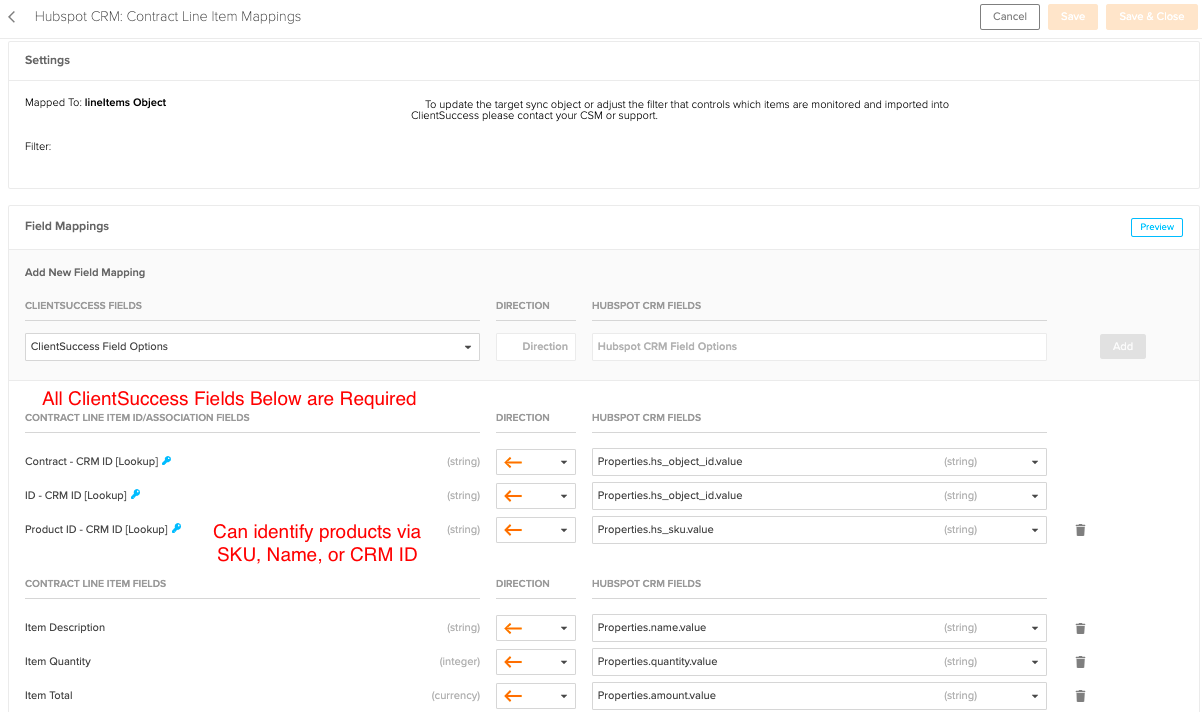Click the CONTRACT LINE ITEM FIELDS header
The width and height of the screenshot is (1202, 712).
96,584
